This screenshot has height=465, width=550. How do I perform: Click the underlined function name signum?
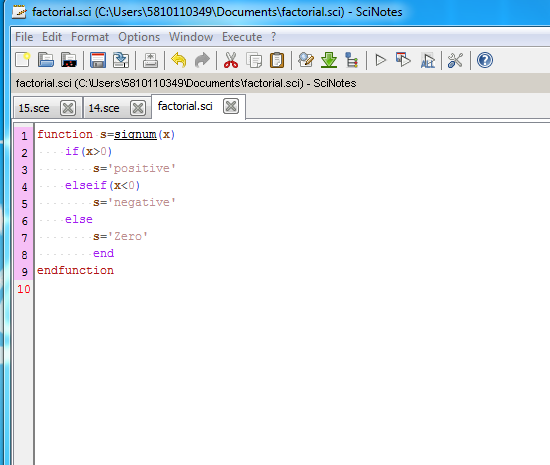[135, 134]
